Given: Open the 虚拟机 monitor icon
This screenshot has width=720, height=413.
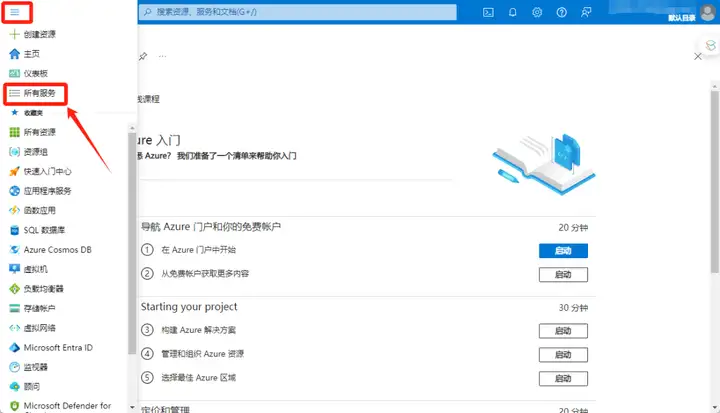Looking at the screenshot, I should [x=15, y=269].
